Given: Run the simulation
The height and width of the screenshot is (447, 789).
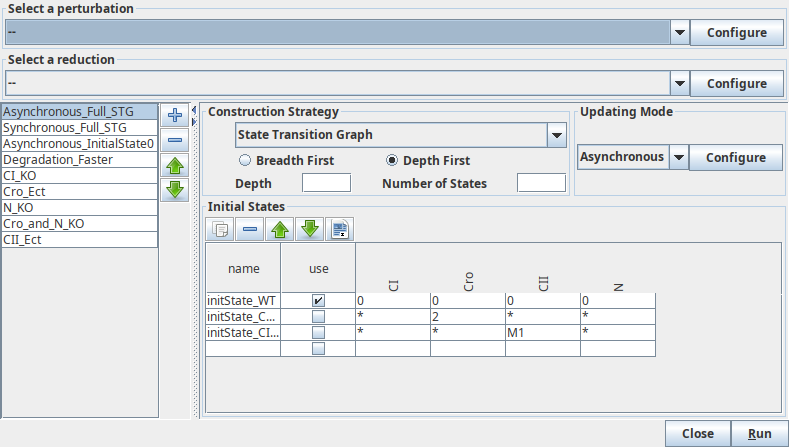Looking at the screenshot, I should [759, 434].
